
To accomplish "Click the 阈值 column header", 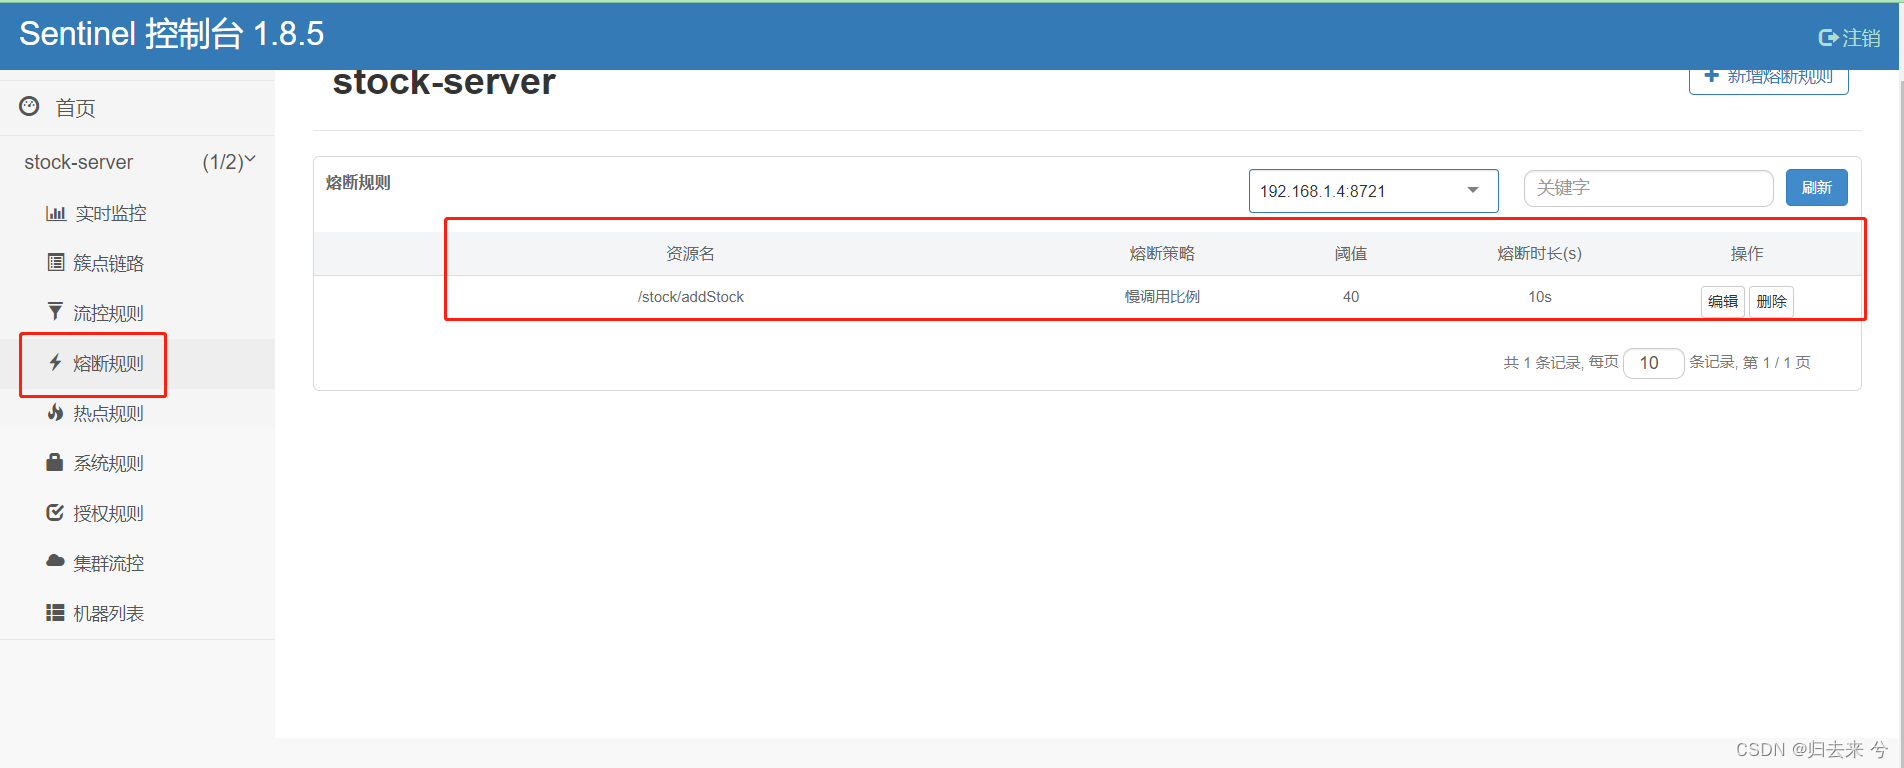I will [1351, 254].
